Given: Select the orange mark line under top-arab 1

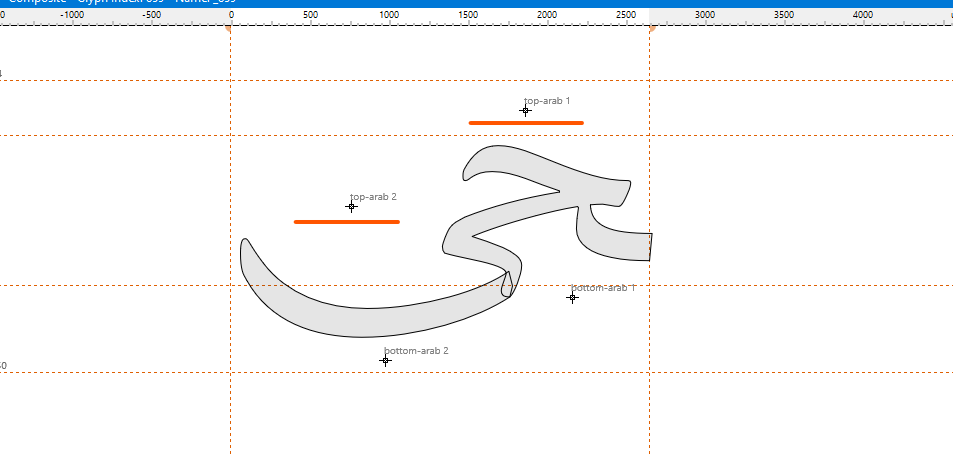Looking at the screenshot, I should pyautogui.click(x=526, y=123).
